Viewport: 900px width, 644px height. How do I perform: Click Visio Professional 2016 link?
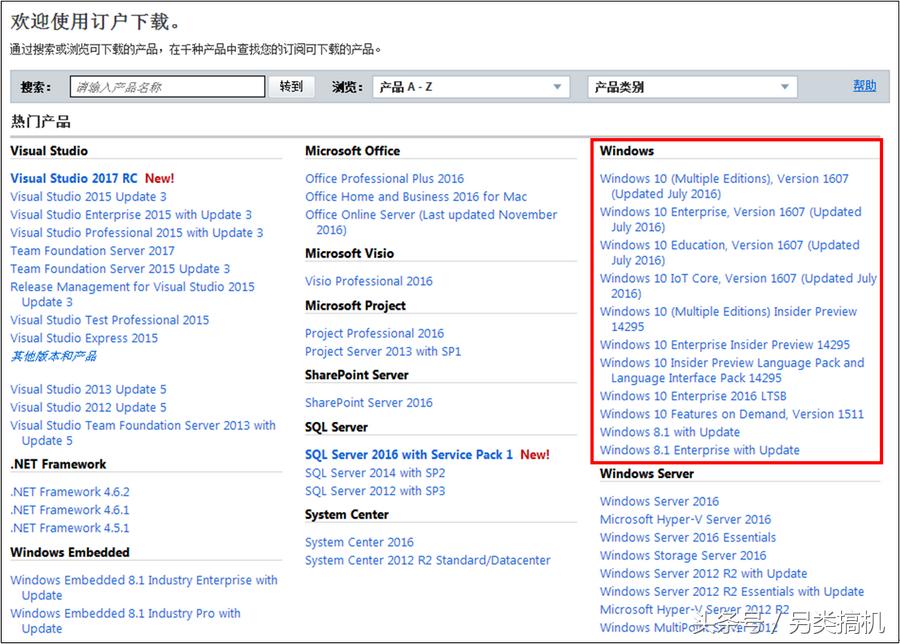tap(367, 280)
